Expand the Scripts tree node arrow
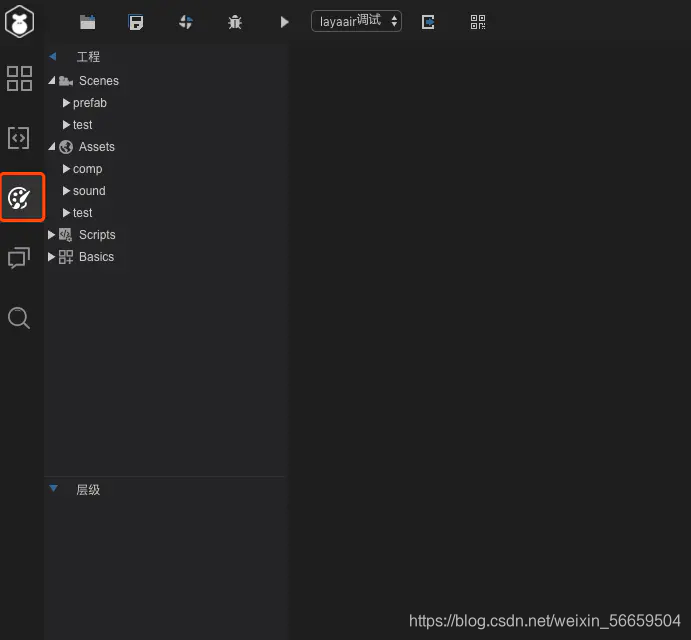 (x=51, y=234)
